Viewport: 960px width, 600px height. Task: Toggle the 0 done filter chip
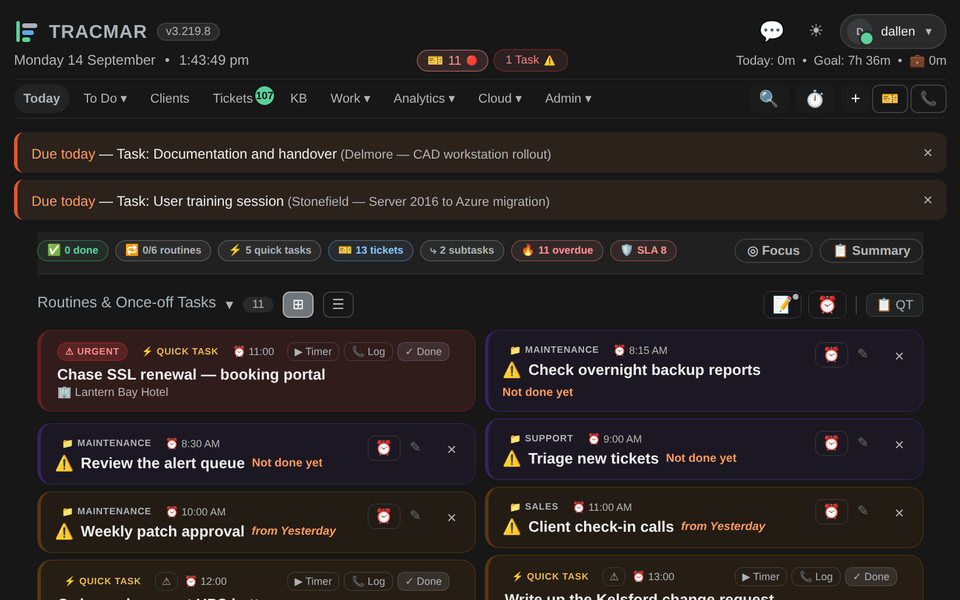point(73,250)
